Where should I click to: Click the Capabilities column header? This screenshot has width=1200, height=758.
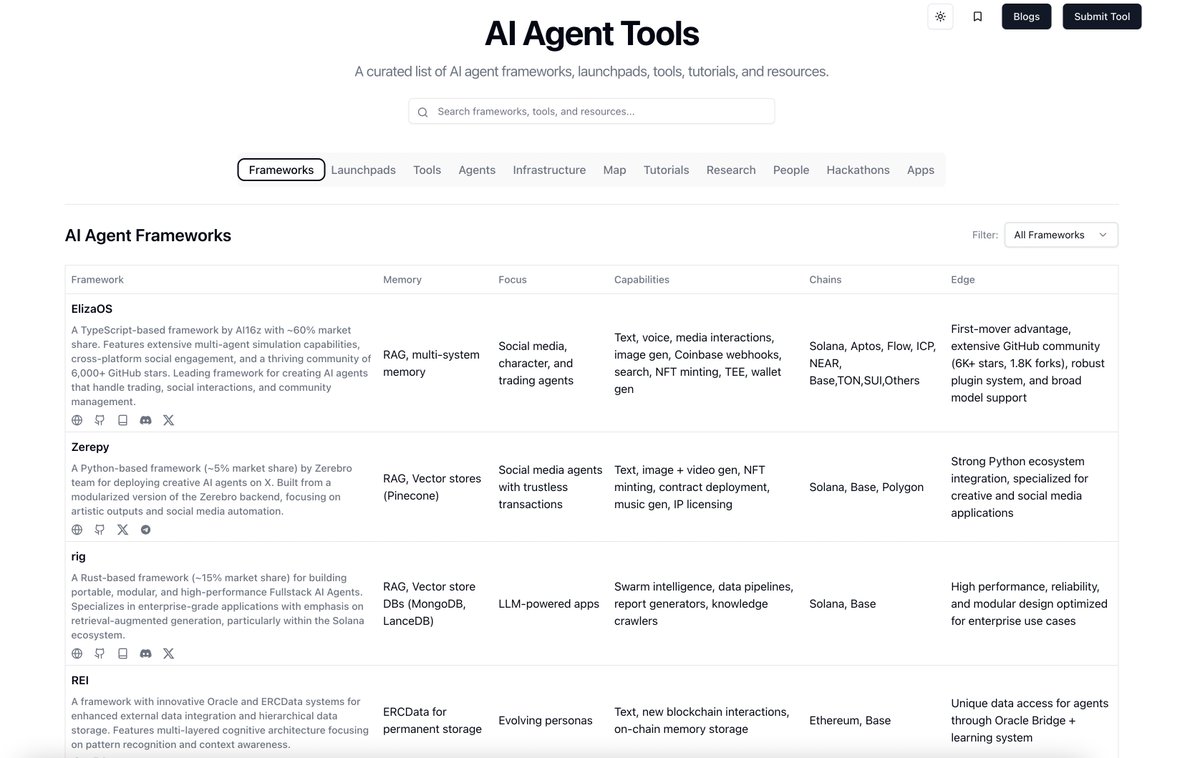pos(642,280)
